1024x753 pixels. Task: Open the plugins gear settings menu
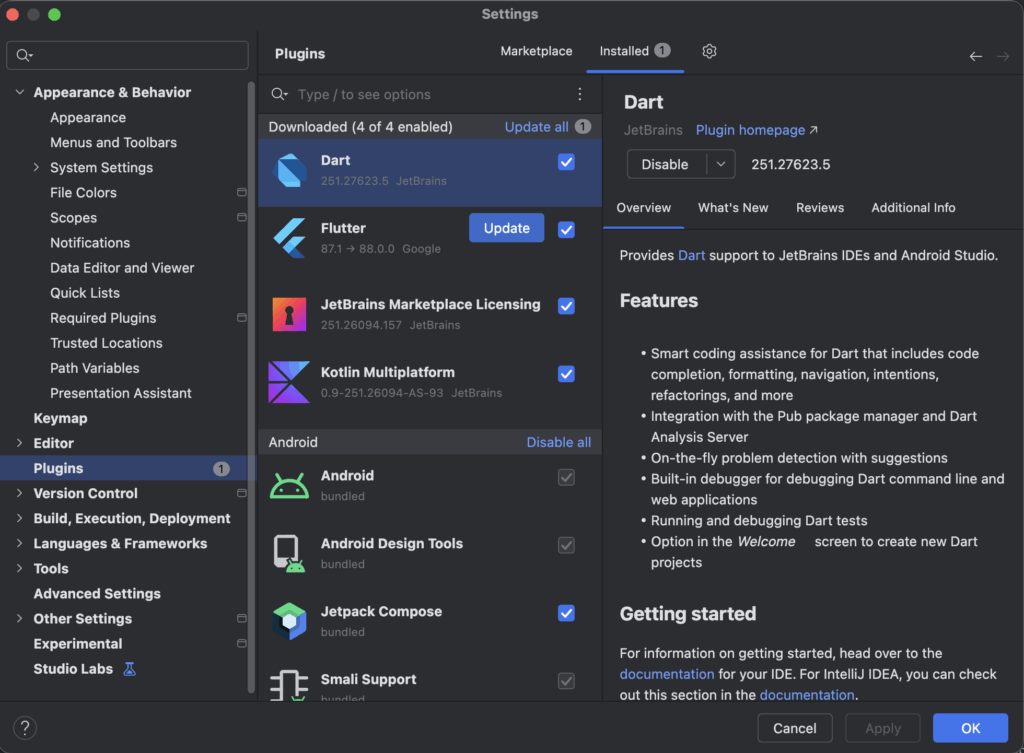click(709, 52)
